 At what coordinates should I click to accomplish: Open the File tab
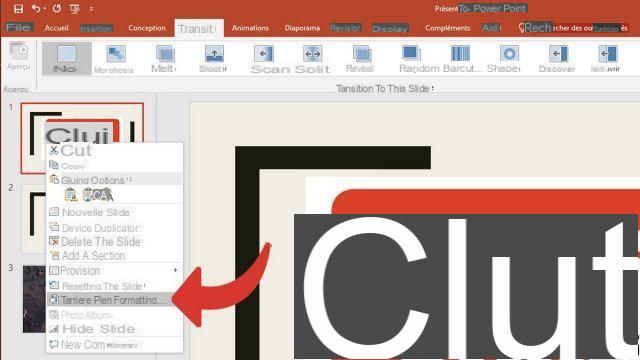19,28
